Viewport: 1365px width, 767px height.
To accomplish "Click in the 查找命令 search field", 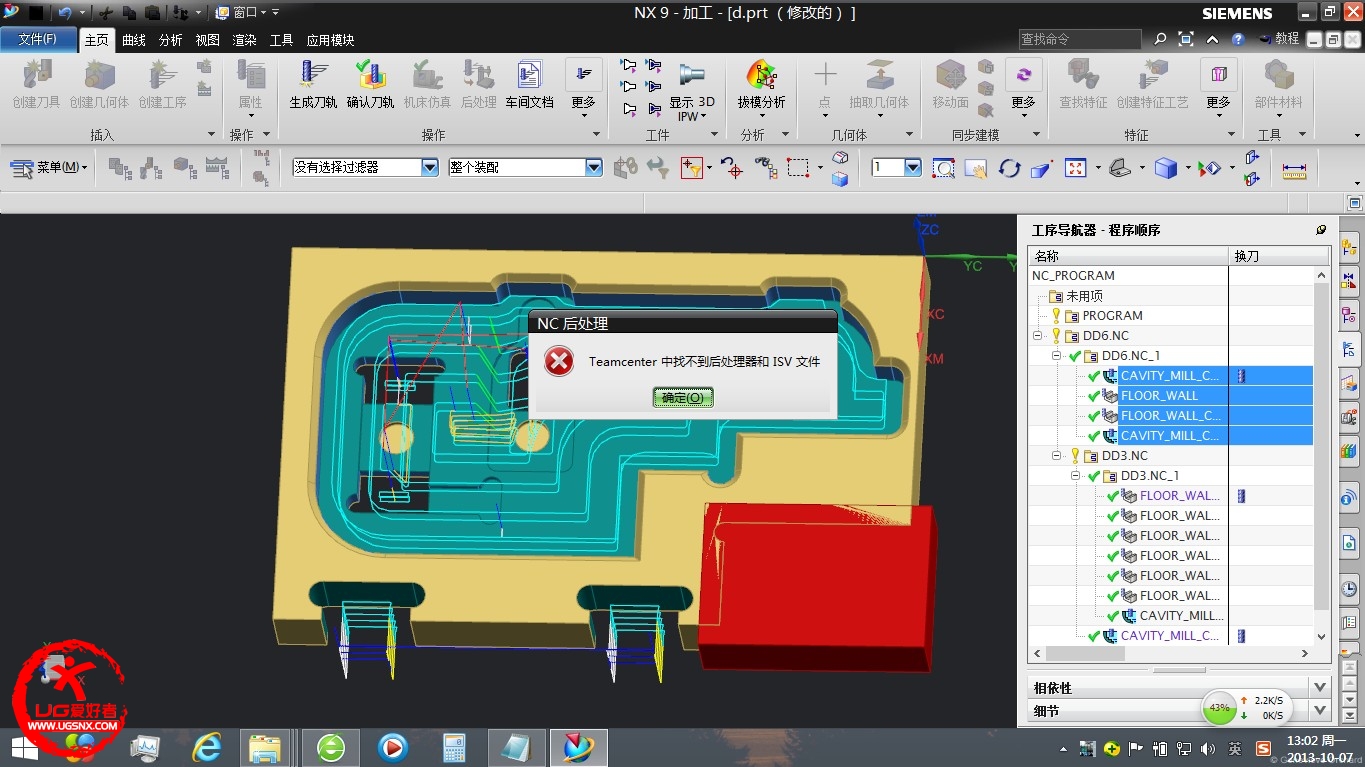I will tap(1080, 39).
